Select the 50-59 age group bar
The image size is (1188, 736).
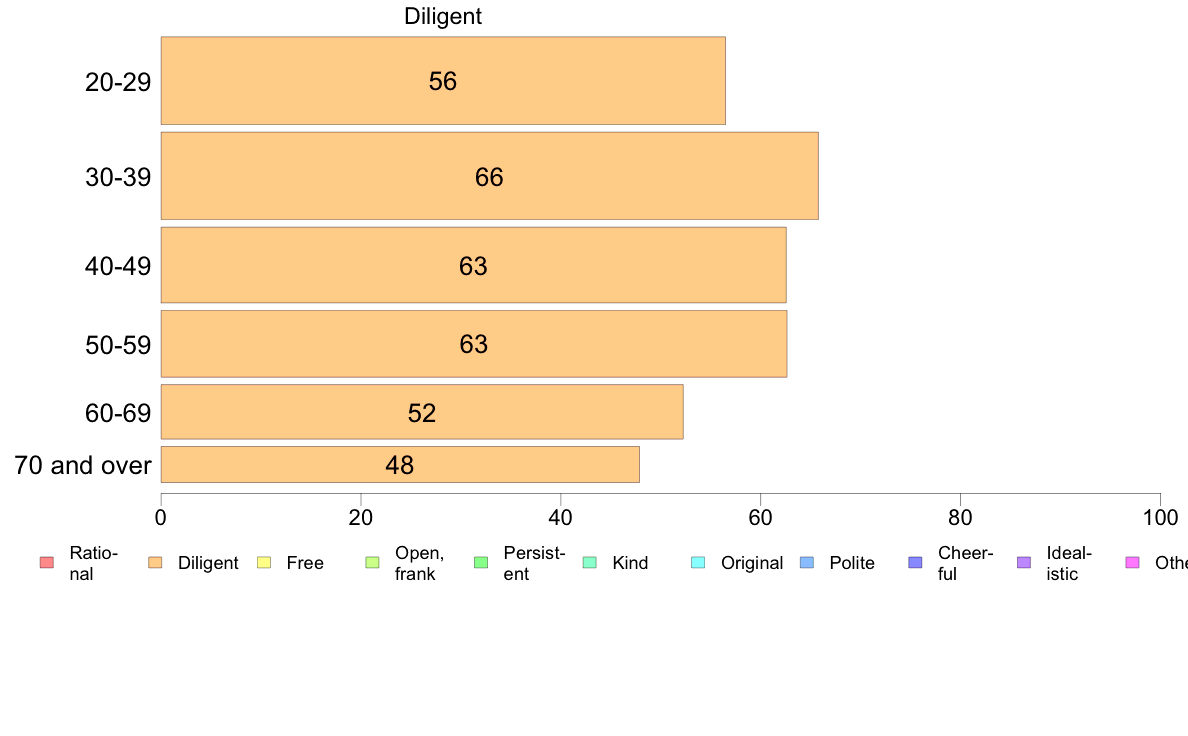point(474,343)
